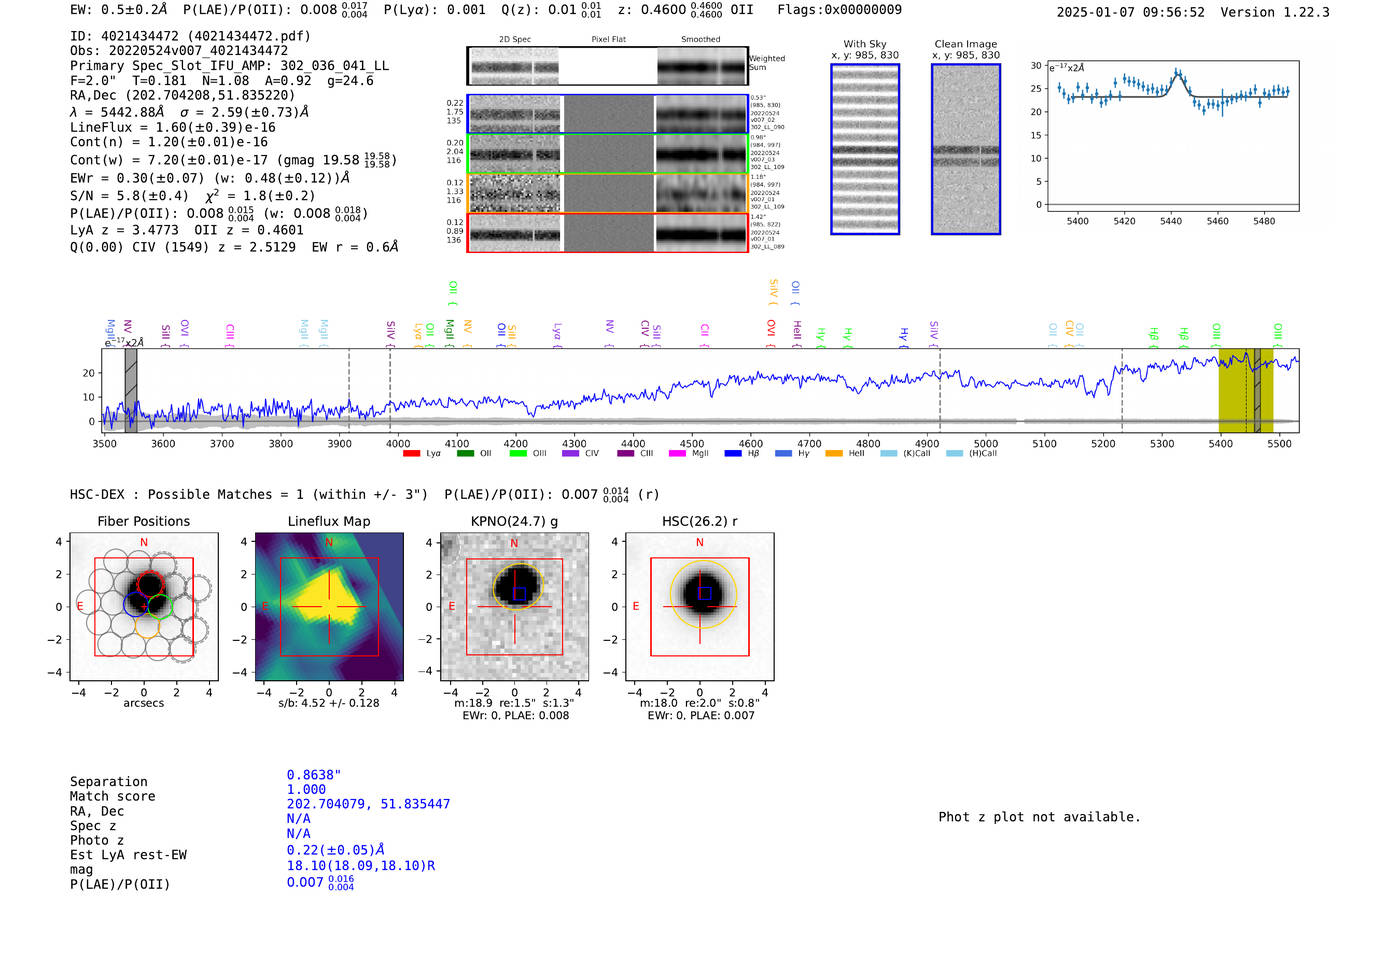The height and width of the screenshot is (953, 1400).
Task: Click the Fiber Positions cutout image
Action: [144, 607]
